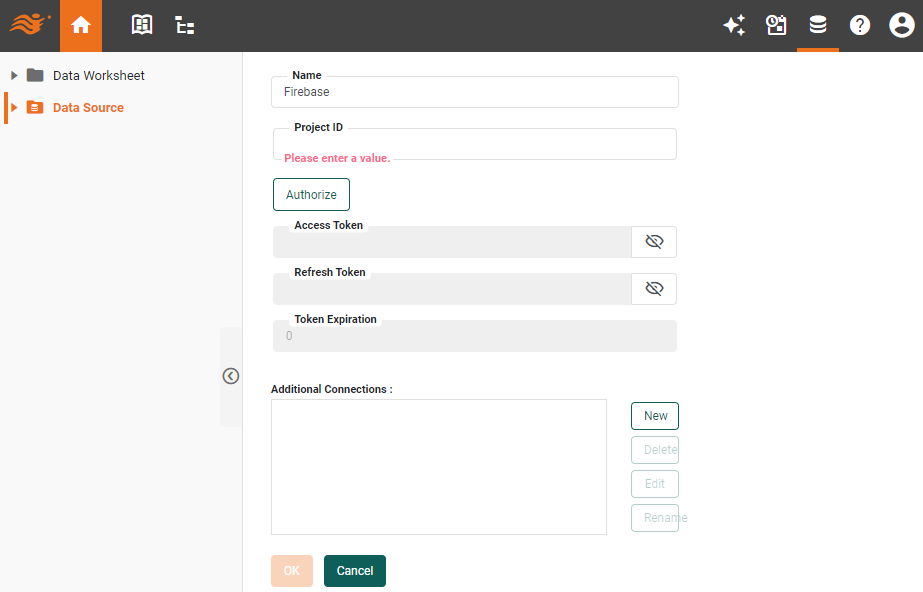
Task: Click the app logo
Action: pos(28,25)
